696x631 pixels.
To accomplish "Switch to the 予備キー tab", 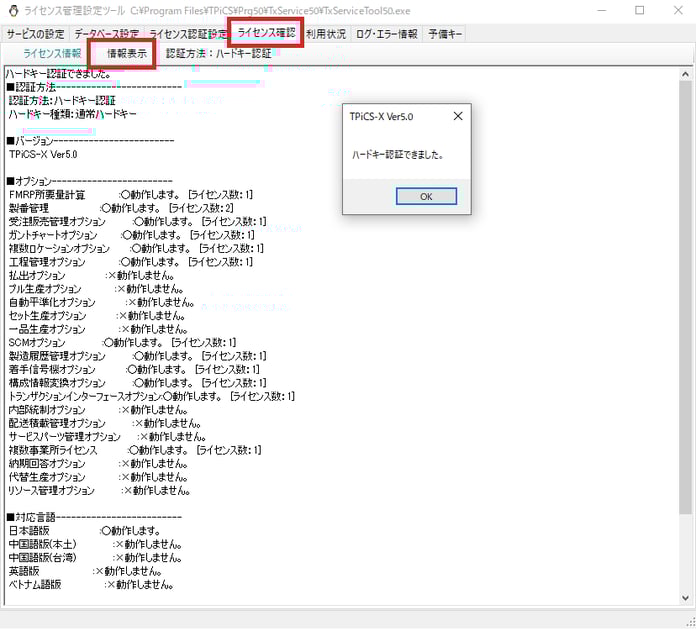I will tap(445, 34).
